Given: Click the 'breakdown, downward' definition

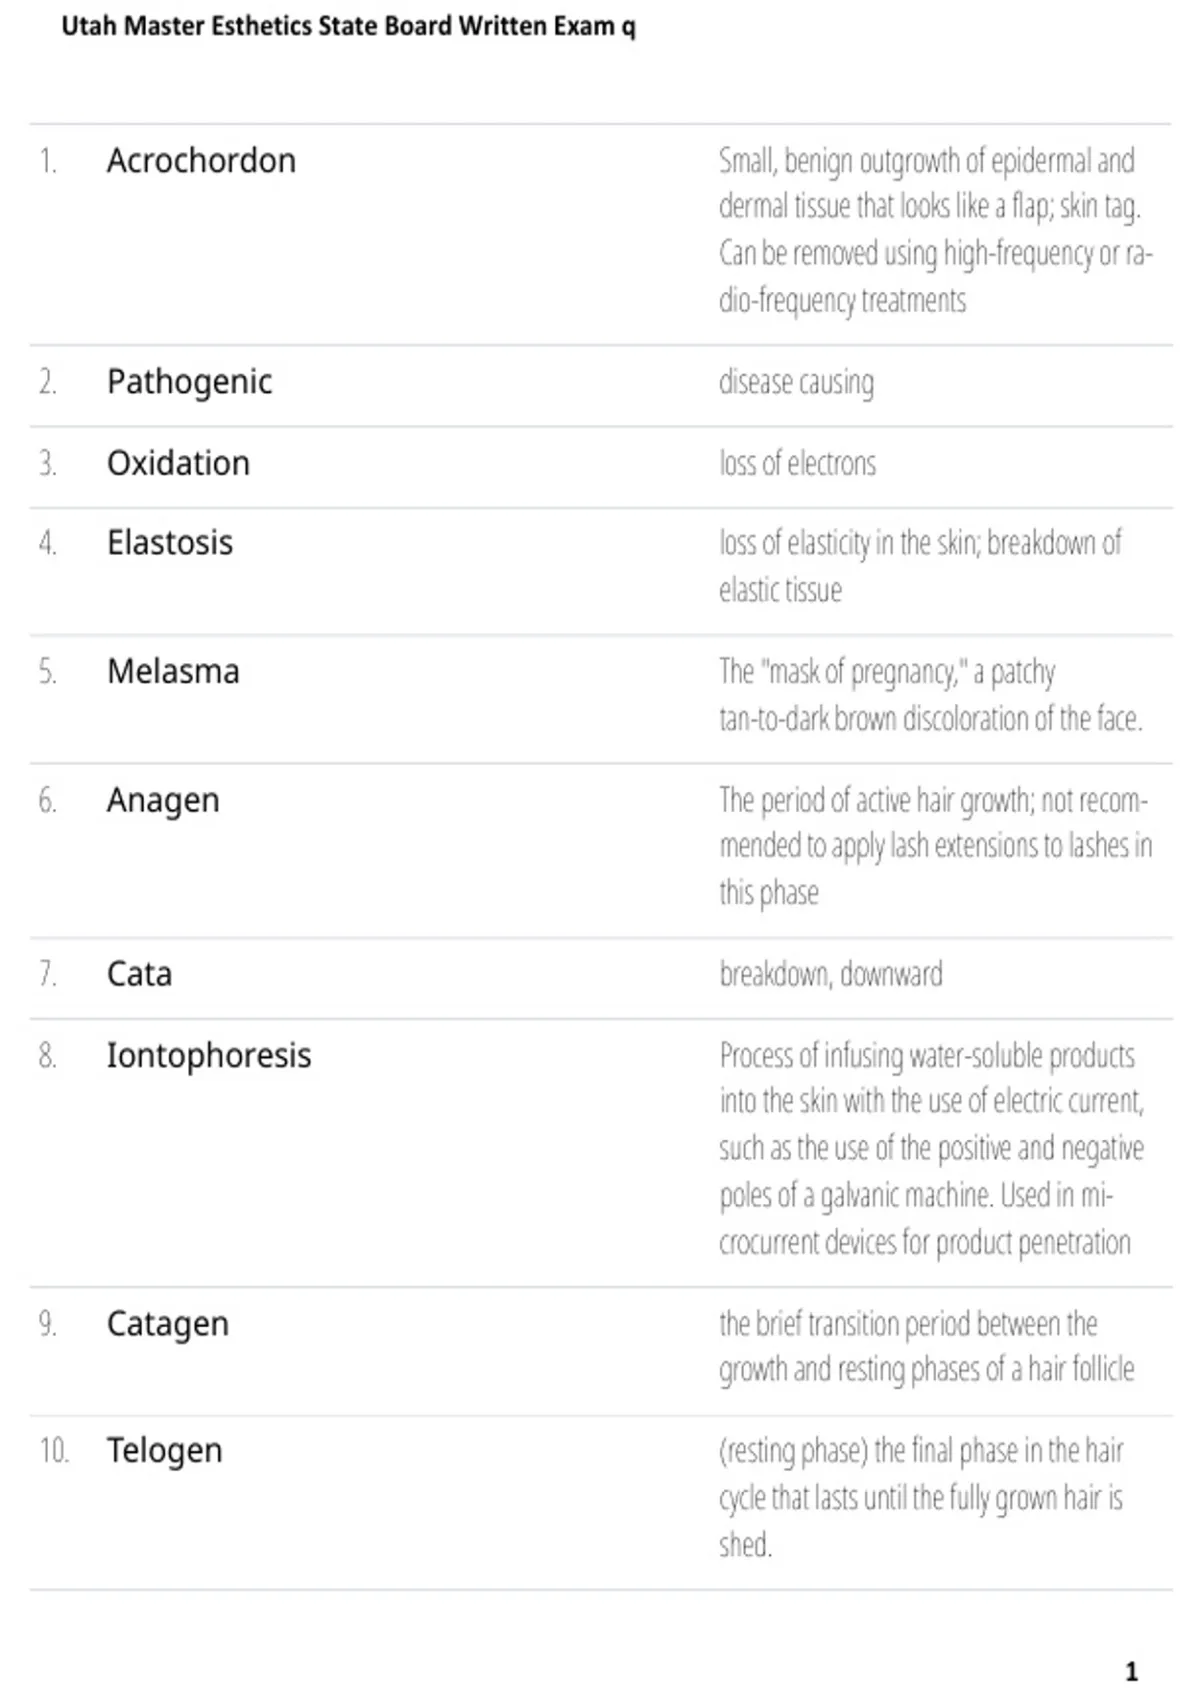Looking at the screenshot, I should (x=830, y=974).
